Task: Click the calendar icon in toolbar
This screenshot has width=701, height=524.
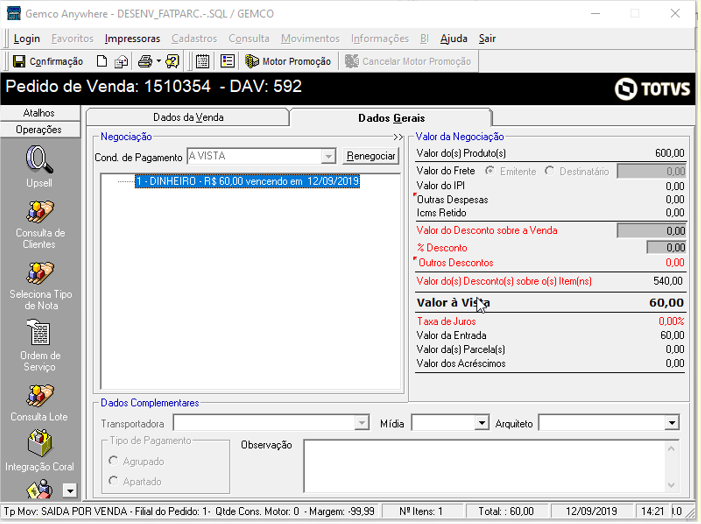Action: pos(203,61)
